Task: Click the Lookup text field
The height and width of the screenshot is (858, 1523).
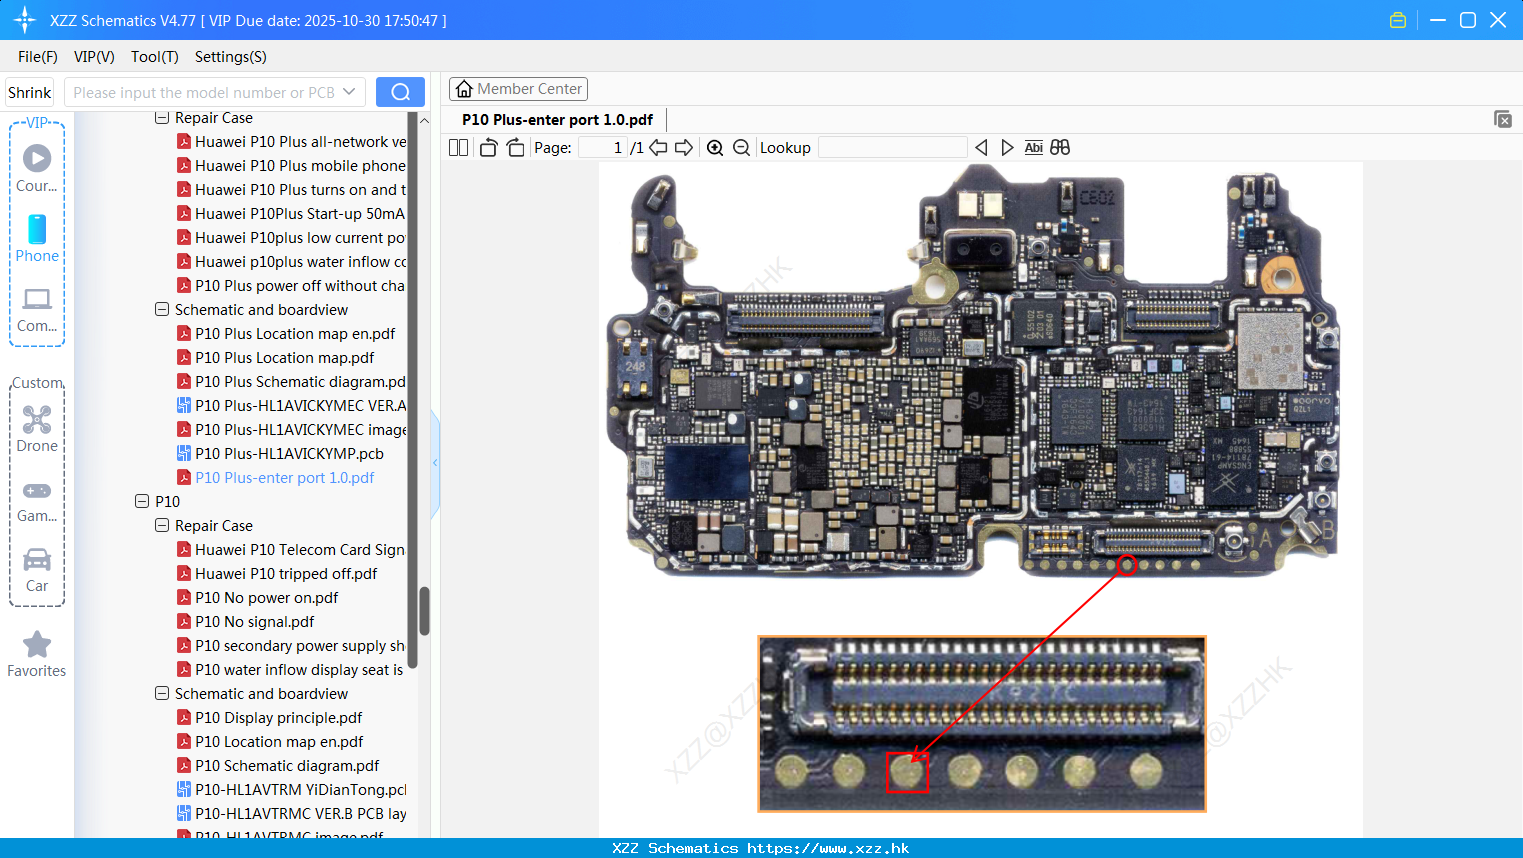Action: tap(893, 148)
